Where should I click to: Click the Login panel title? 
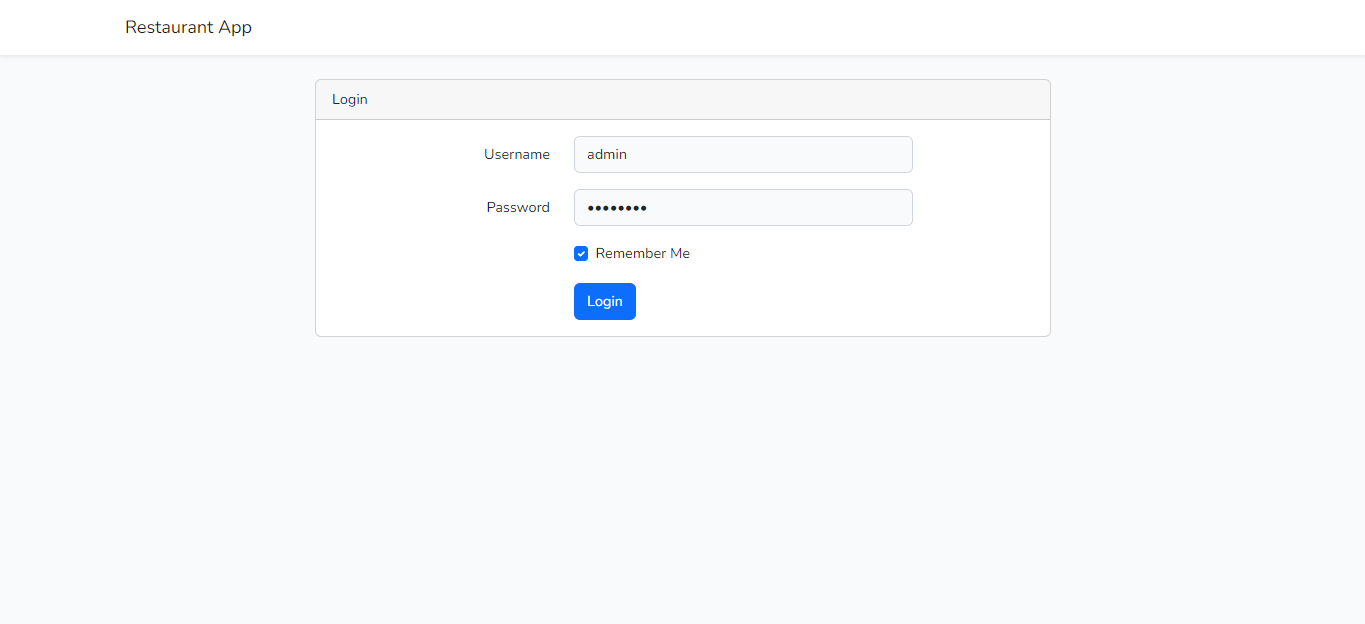[349, 99]
